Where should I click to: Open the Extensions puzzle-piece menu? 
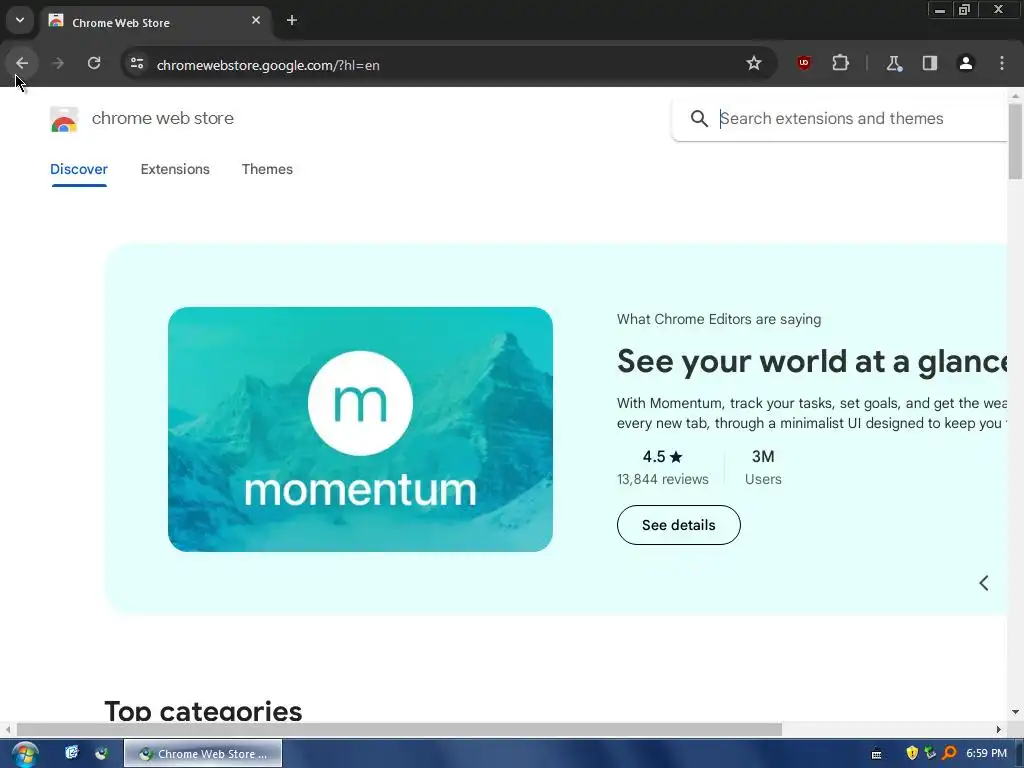[840, 63]
